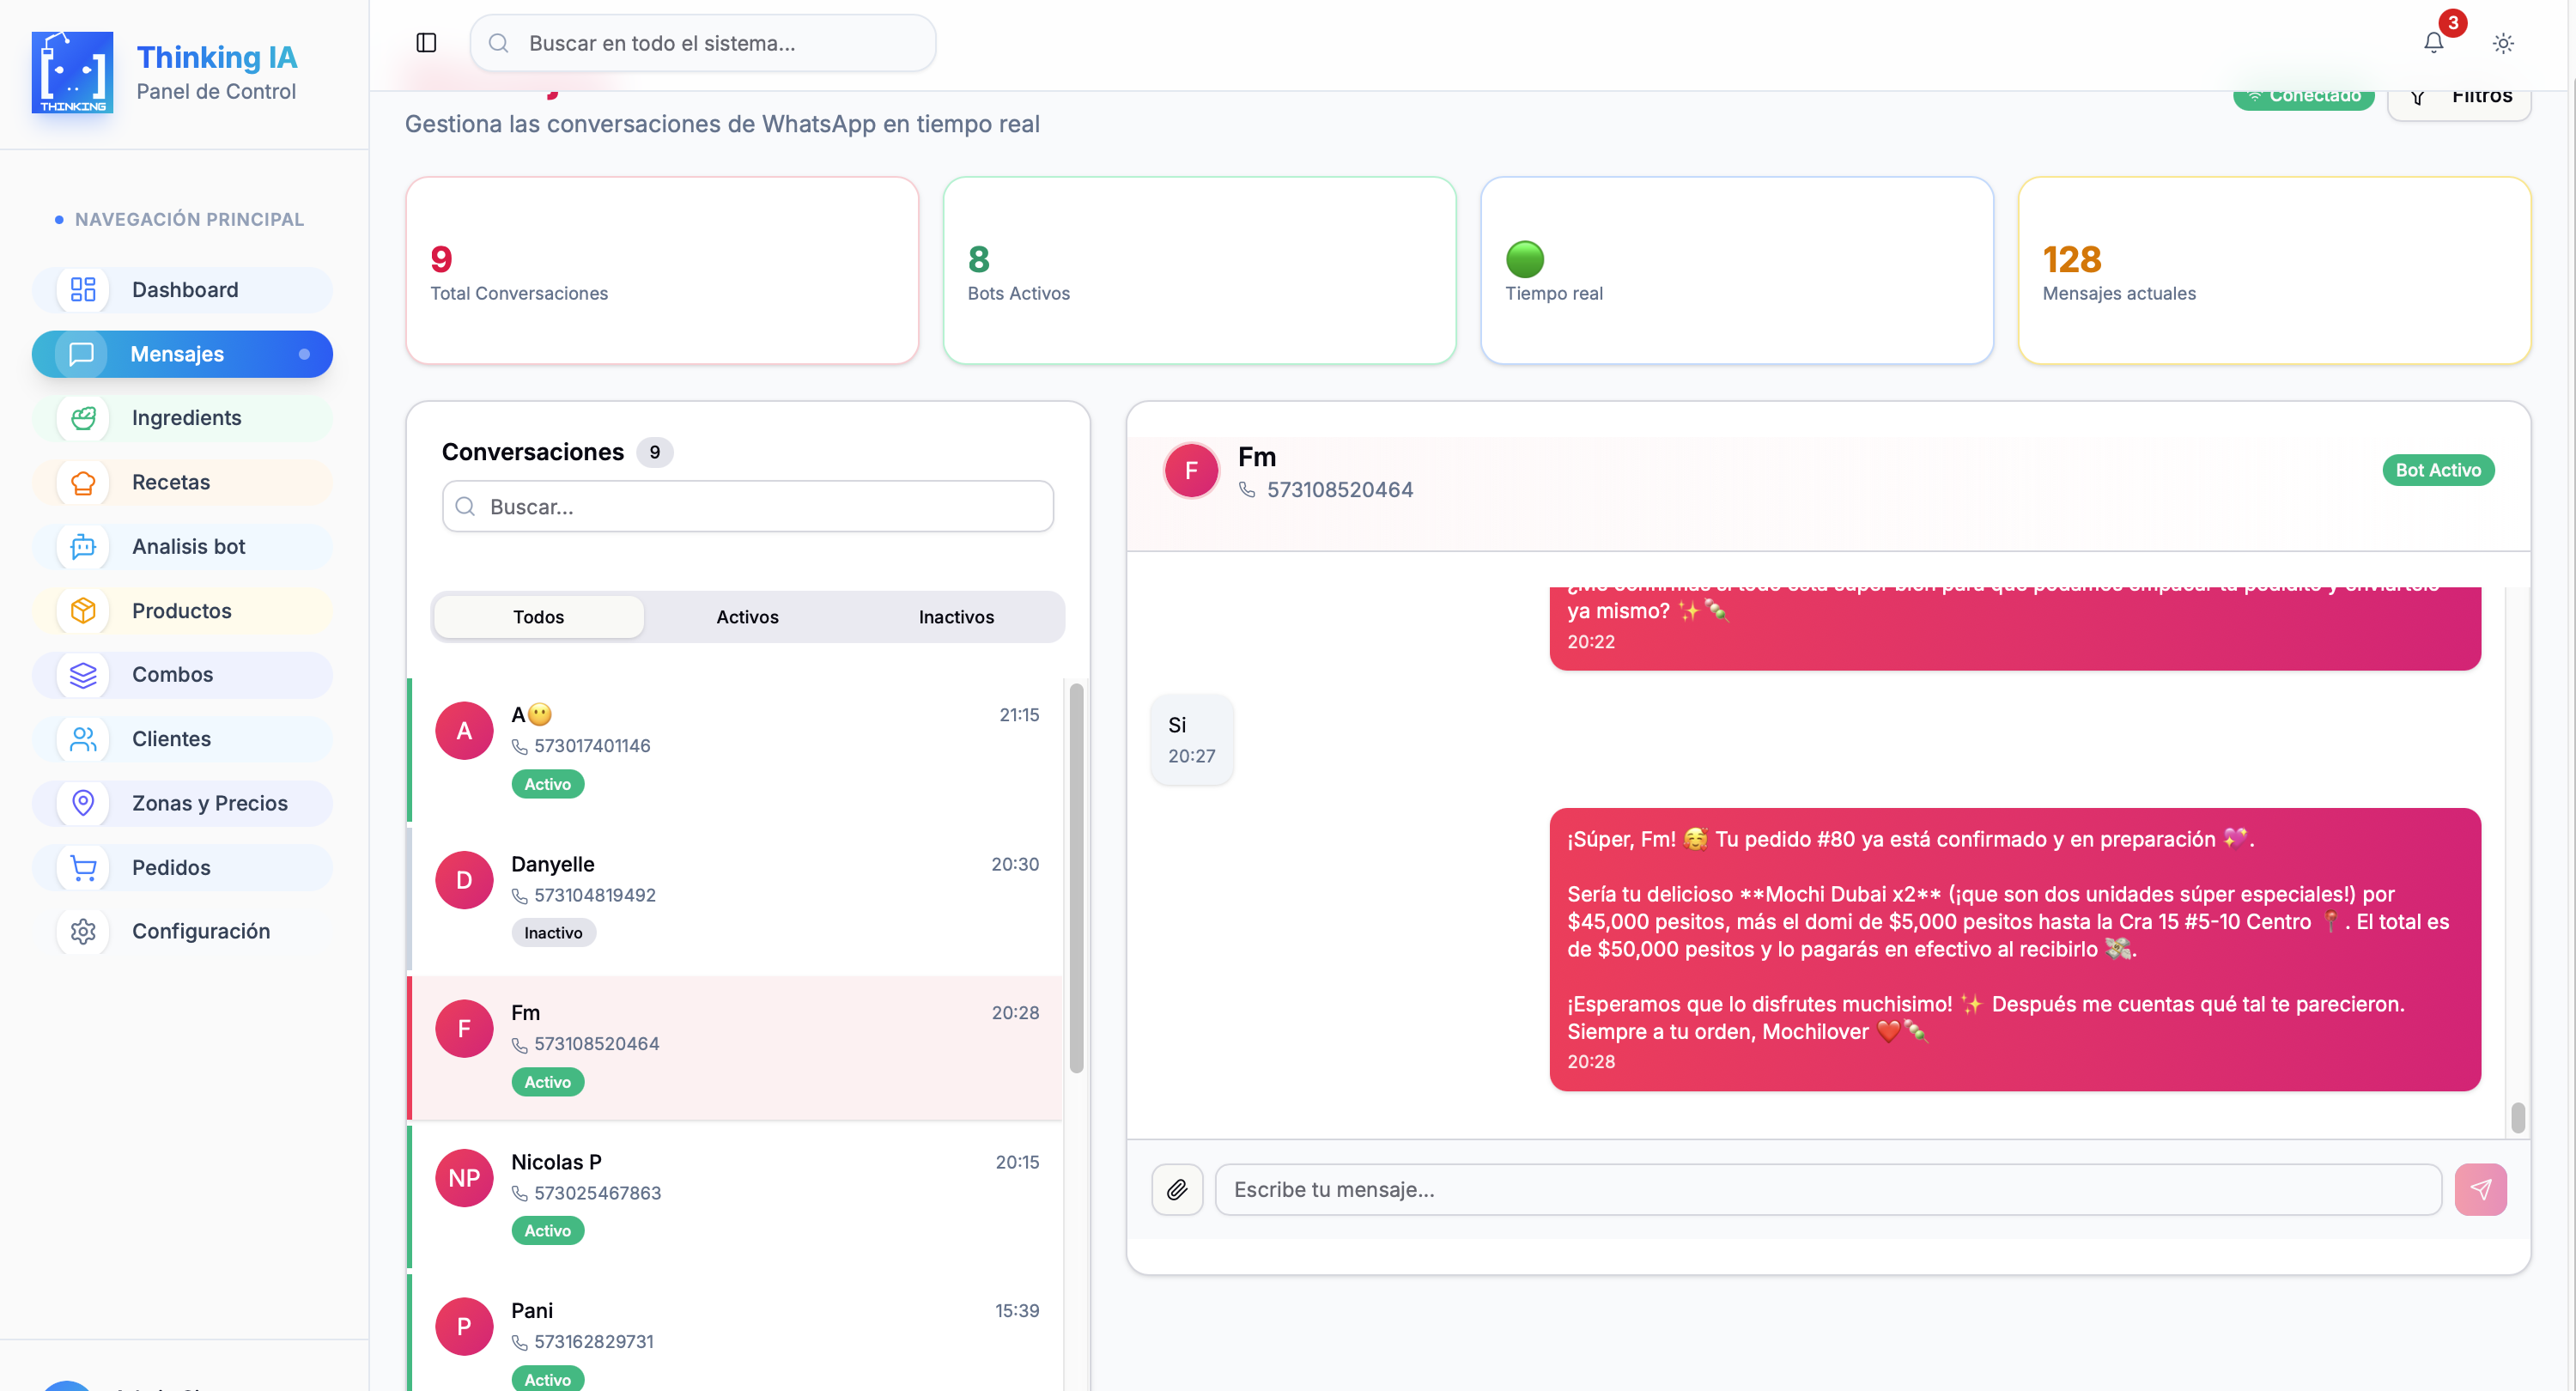Click the paperclip attachment icon

tap(1177, 1189)
